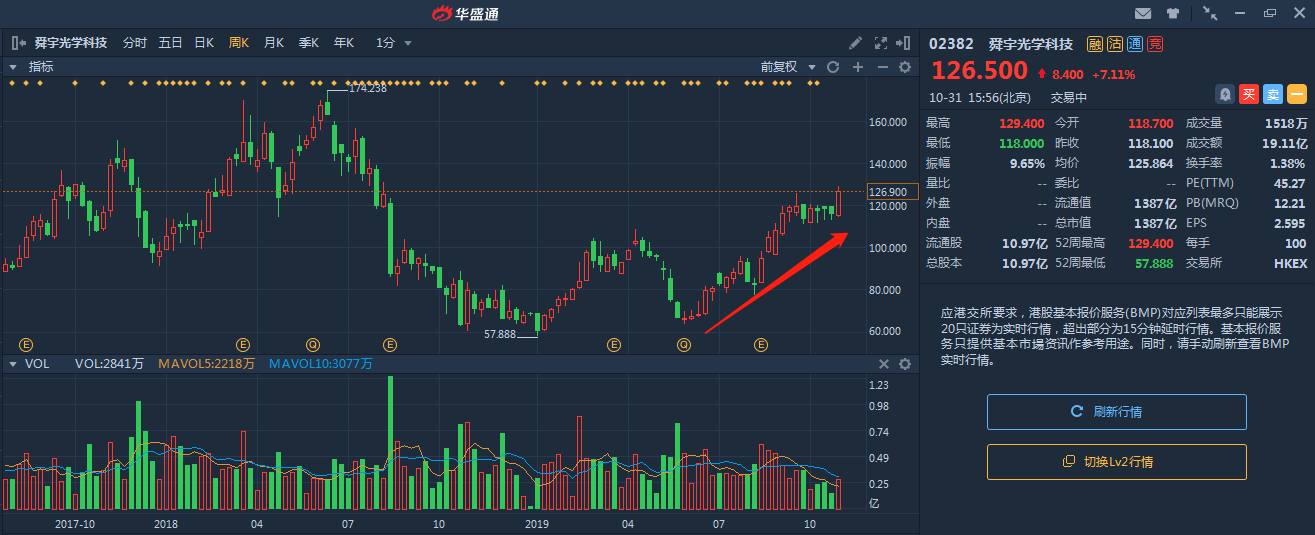The height and width of the screenshot is (535, 1315).
Task: Click the 刷新行情 button
Action: (x=1116, y=412)
